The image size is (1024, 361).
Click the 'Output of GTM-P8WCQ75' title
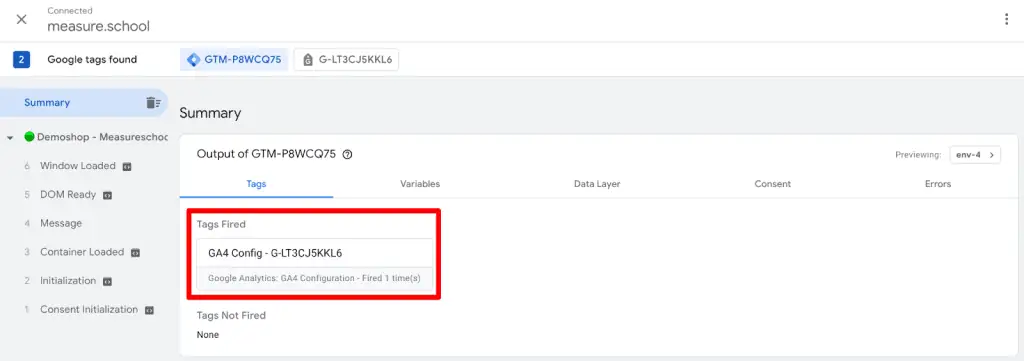point(266,154)
